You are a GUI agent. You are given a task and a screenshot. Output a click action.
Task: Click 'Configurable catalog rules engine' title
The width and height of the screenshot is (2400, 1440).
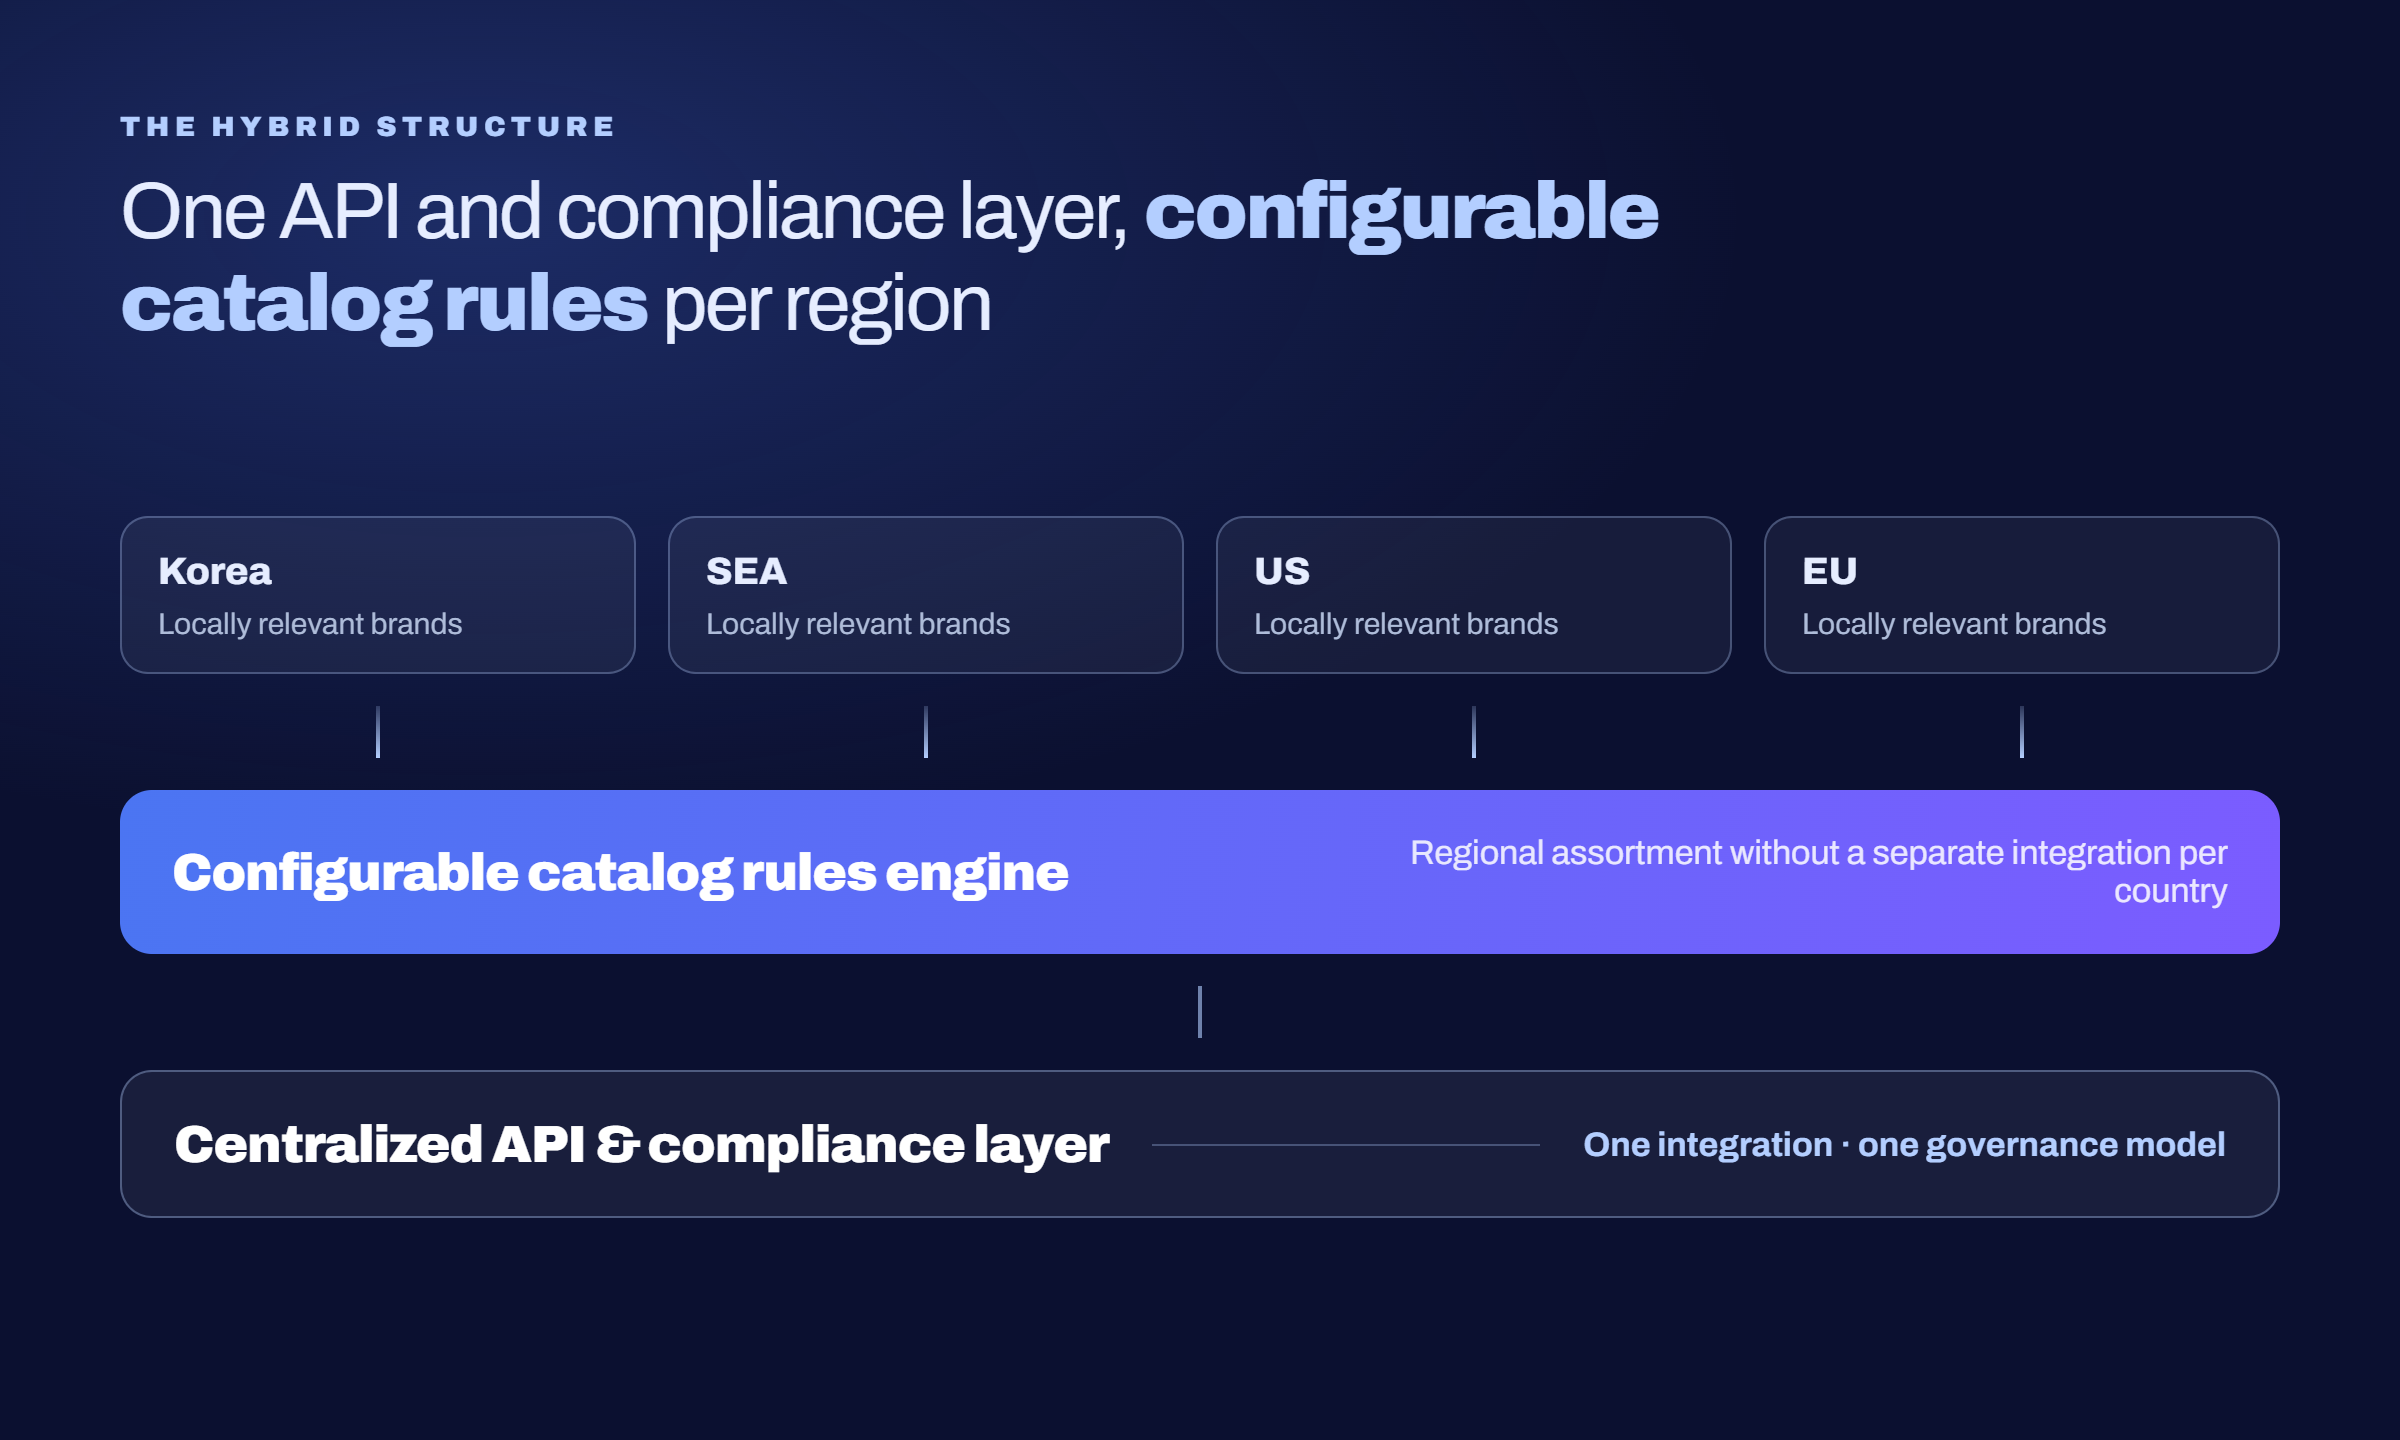(620, 873)
